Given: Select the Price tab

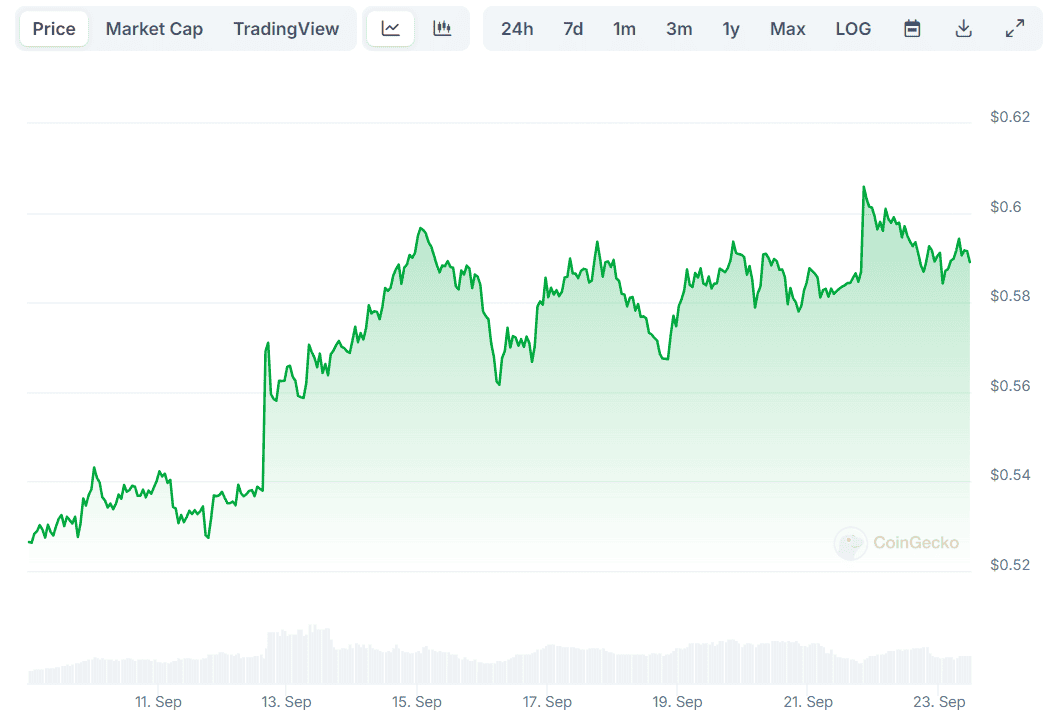Looking at the screenshot, I should [x=54, y=29].
